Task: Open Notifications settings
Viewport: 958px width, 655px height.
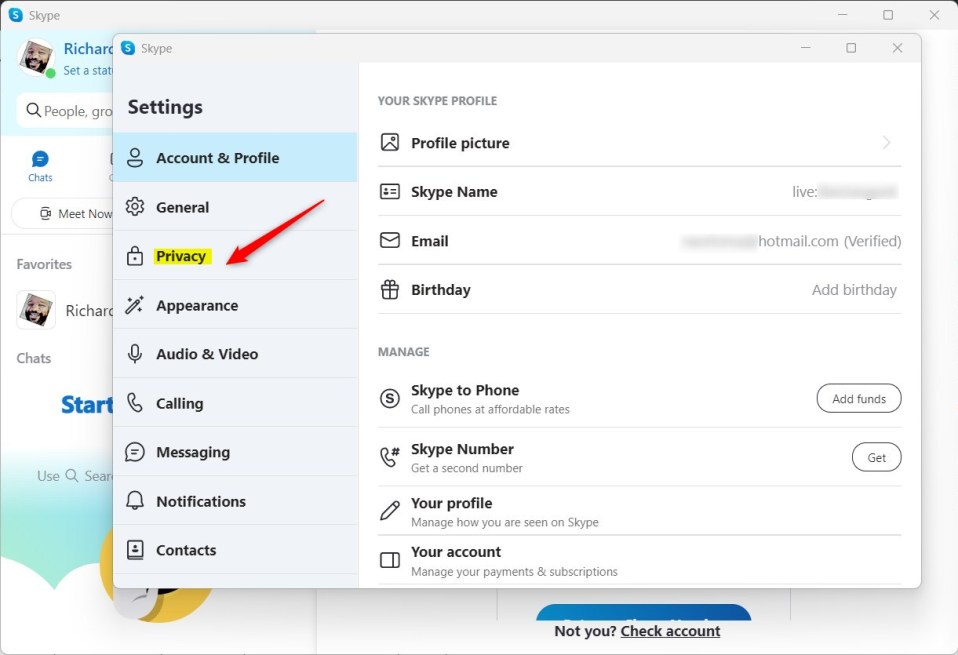Action: pos(235,501)
